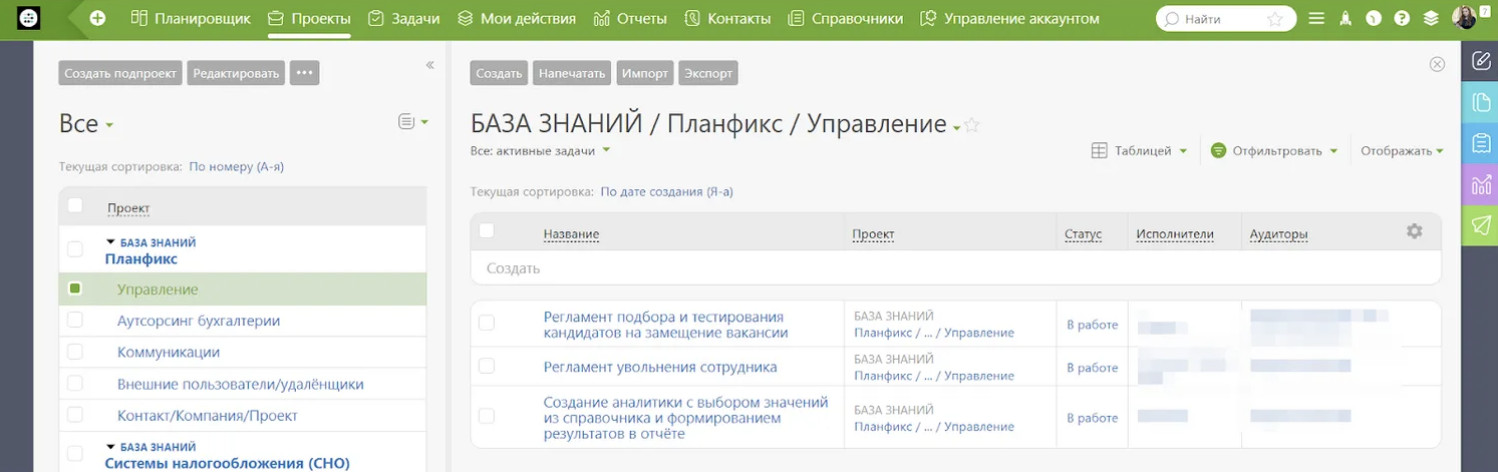Toggle select-all checkbox in tasks table header

pos(487,231)
